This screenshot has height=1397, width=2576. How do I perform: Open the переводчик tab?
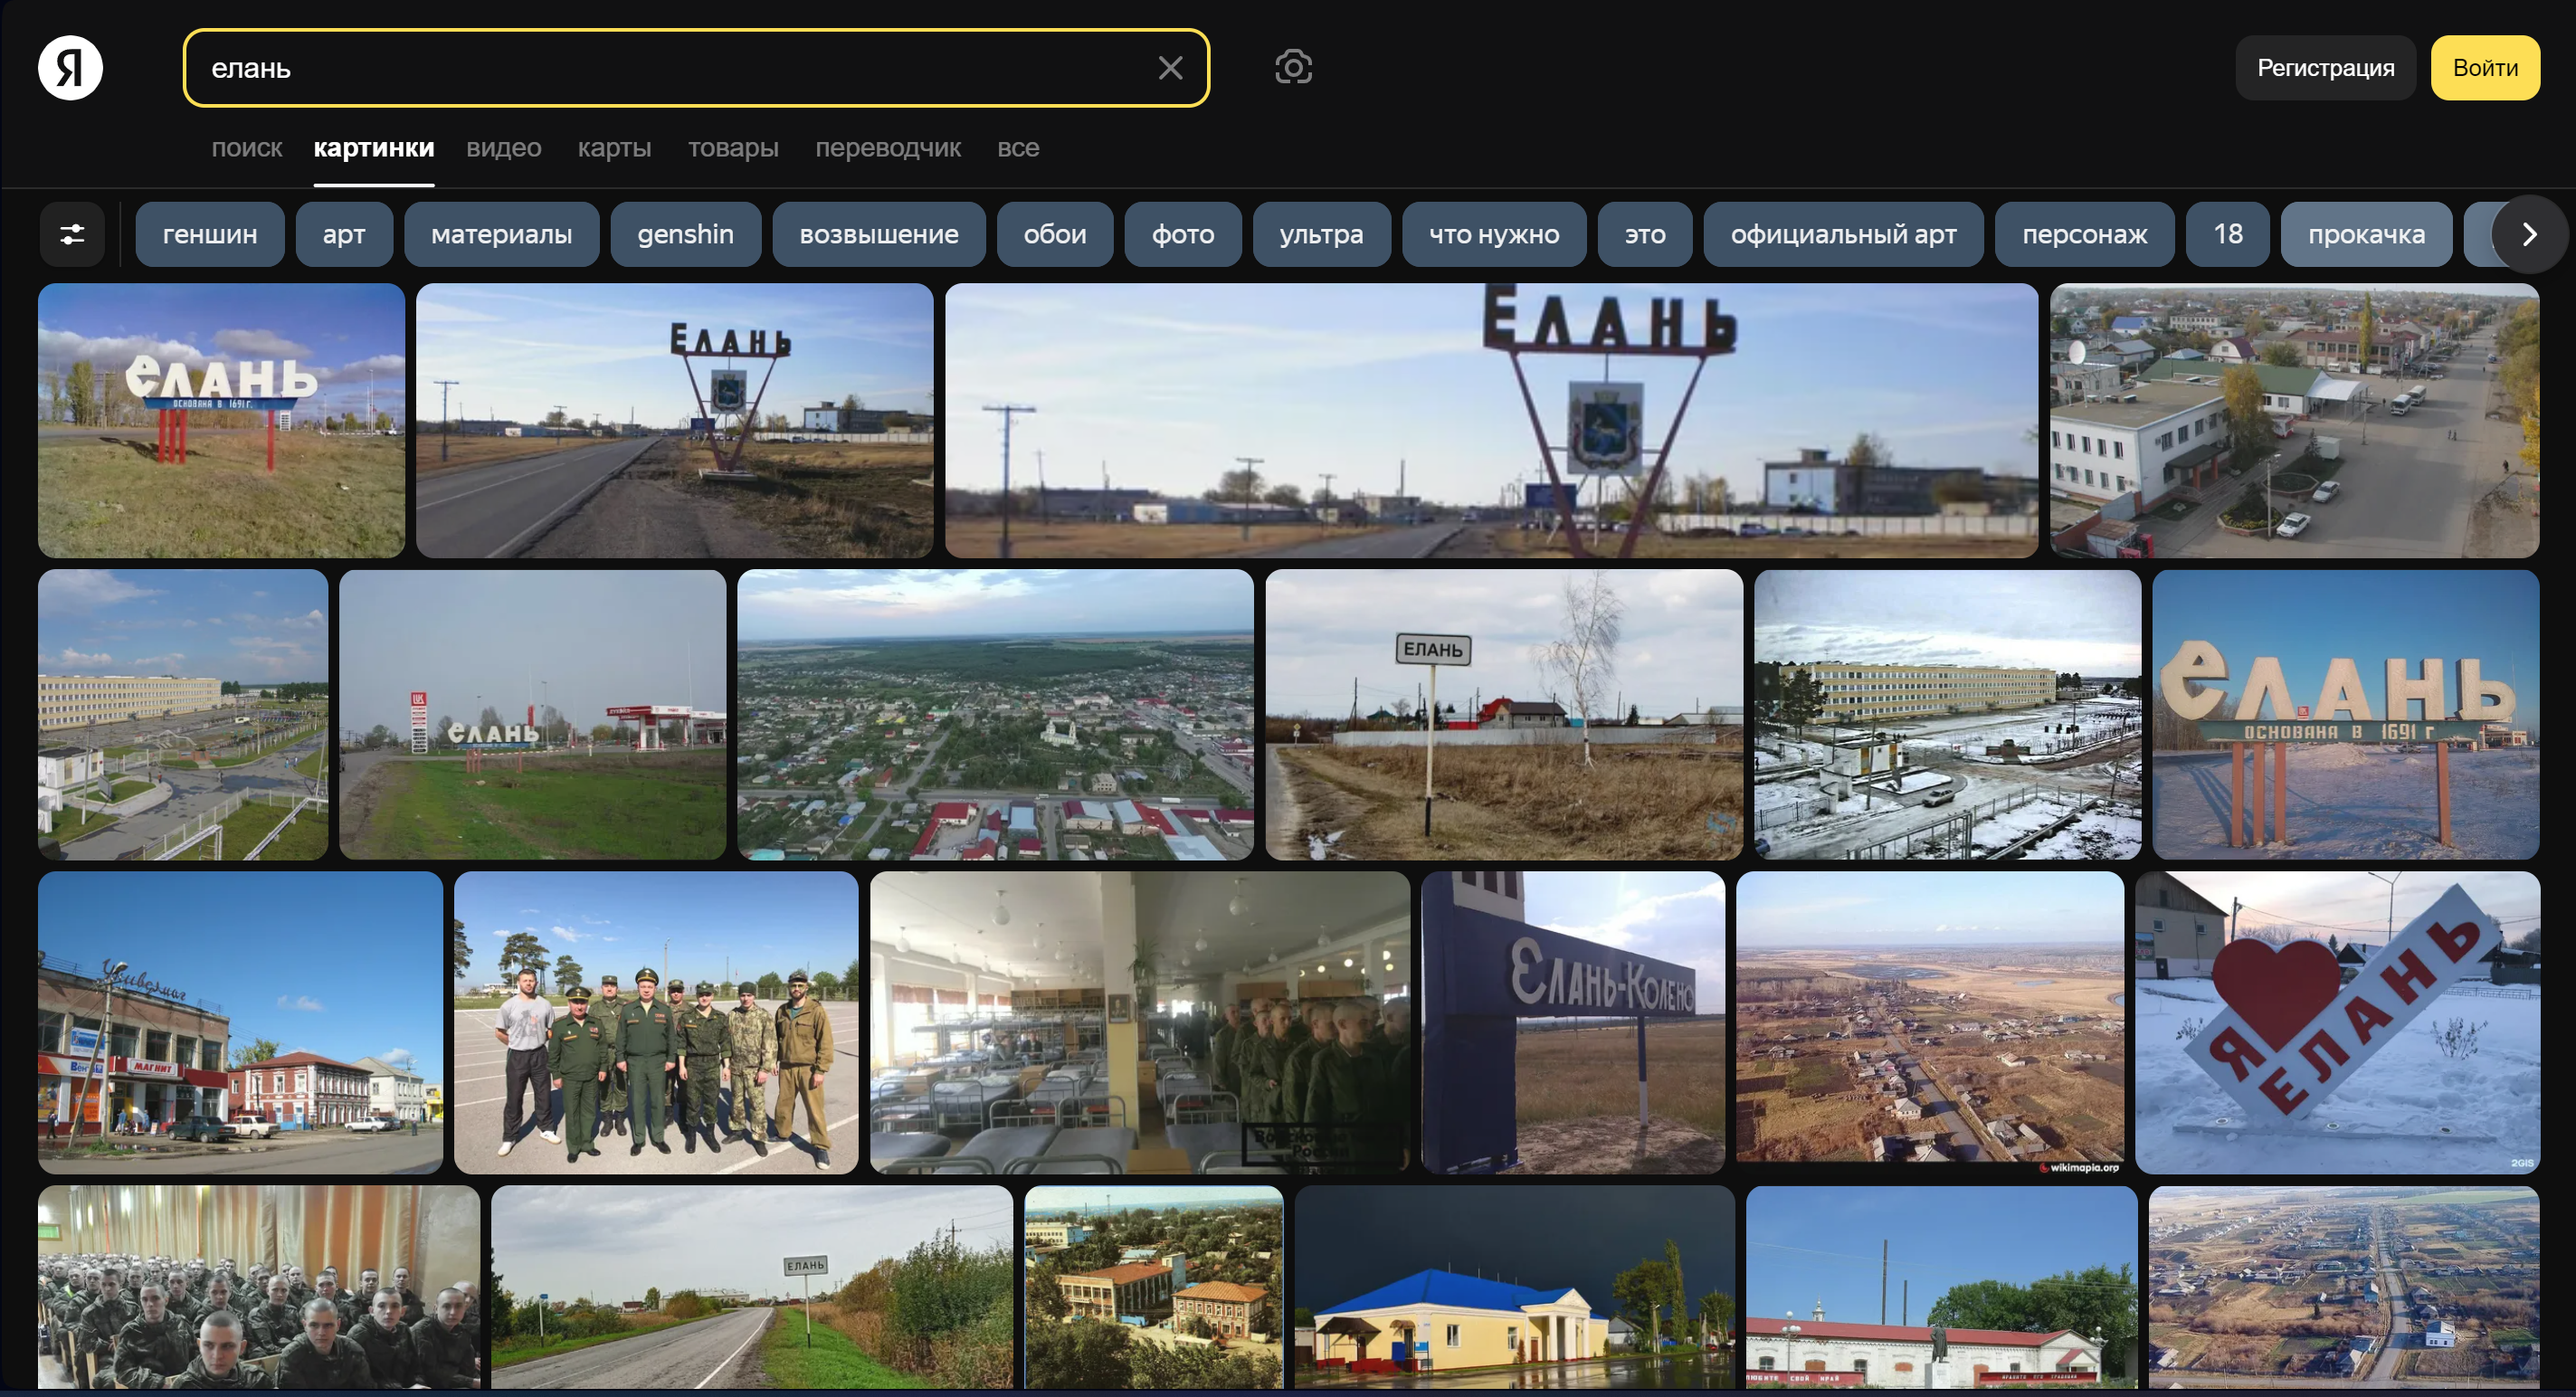887,148
